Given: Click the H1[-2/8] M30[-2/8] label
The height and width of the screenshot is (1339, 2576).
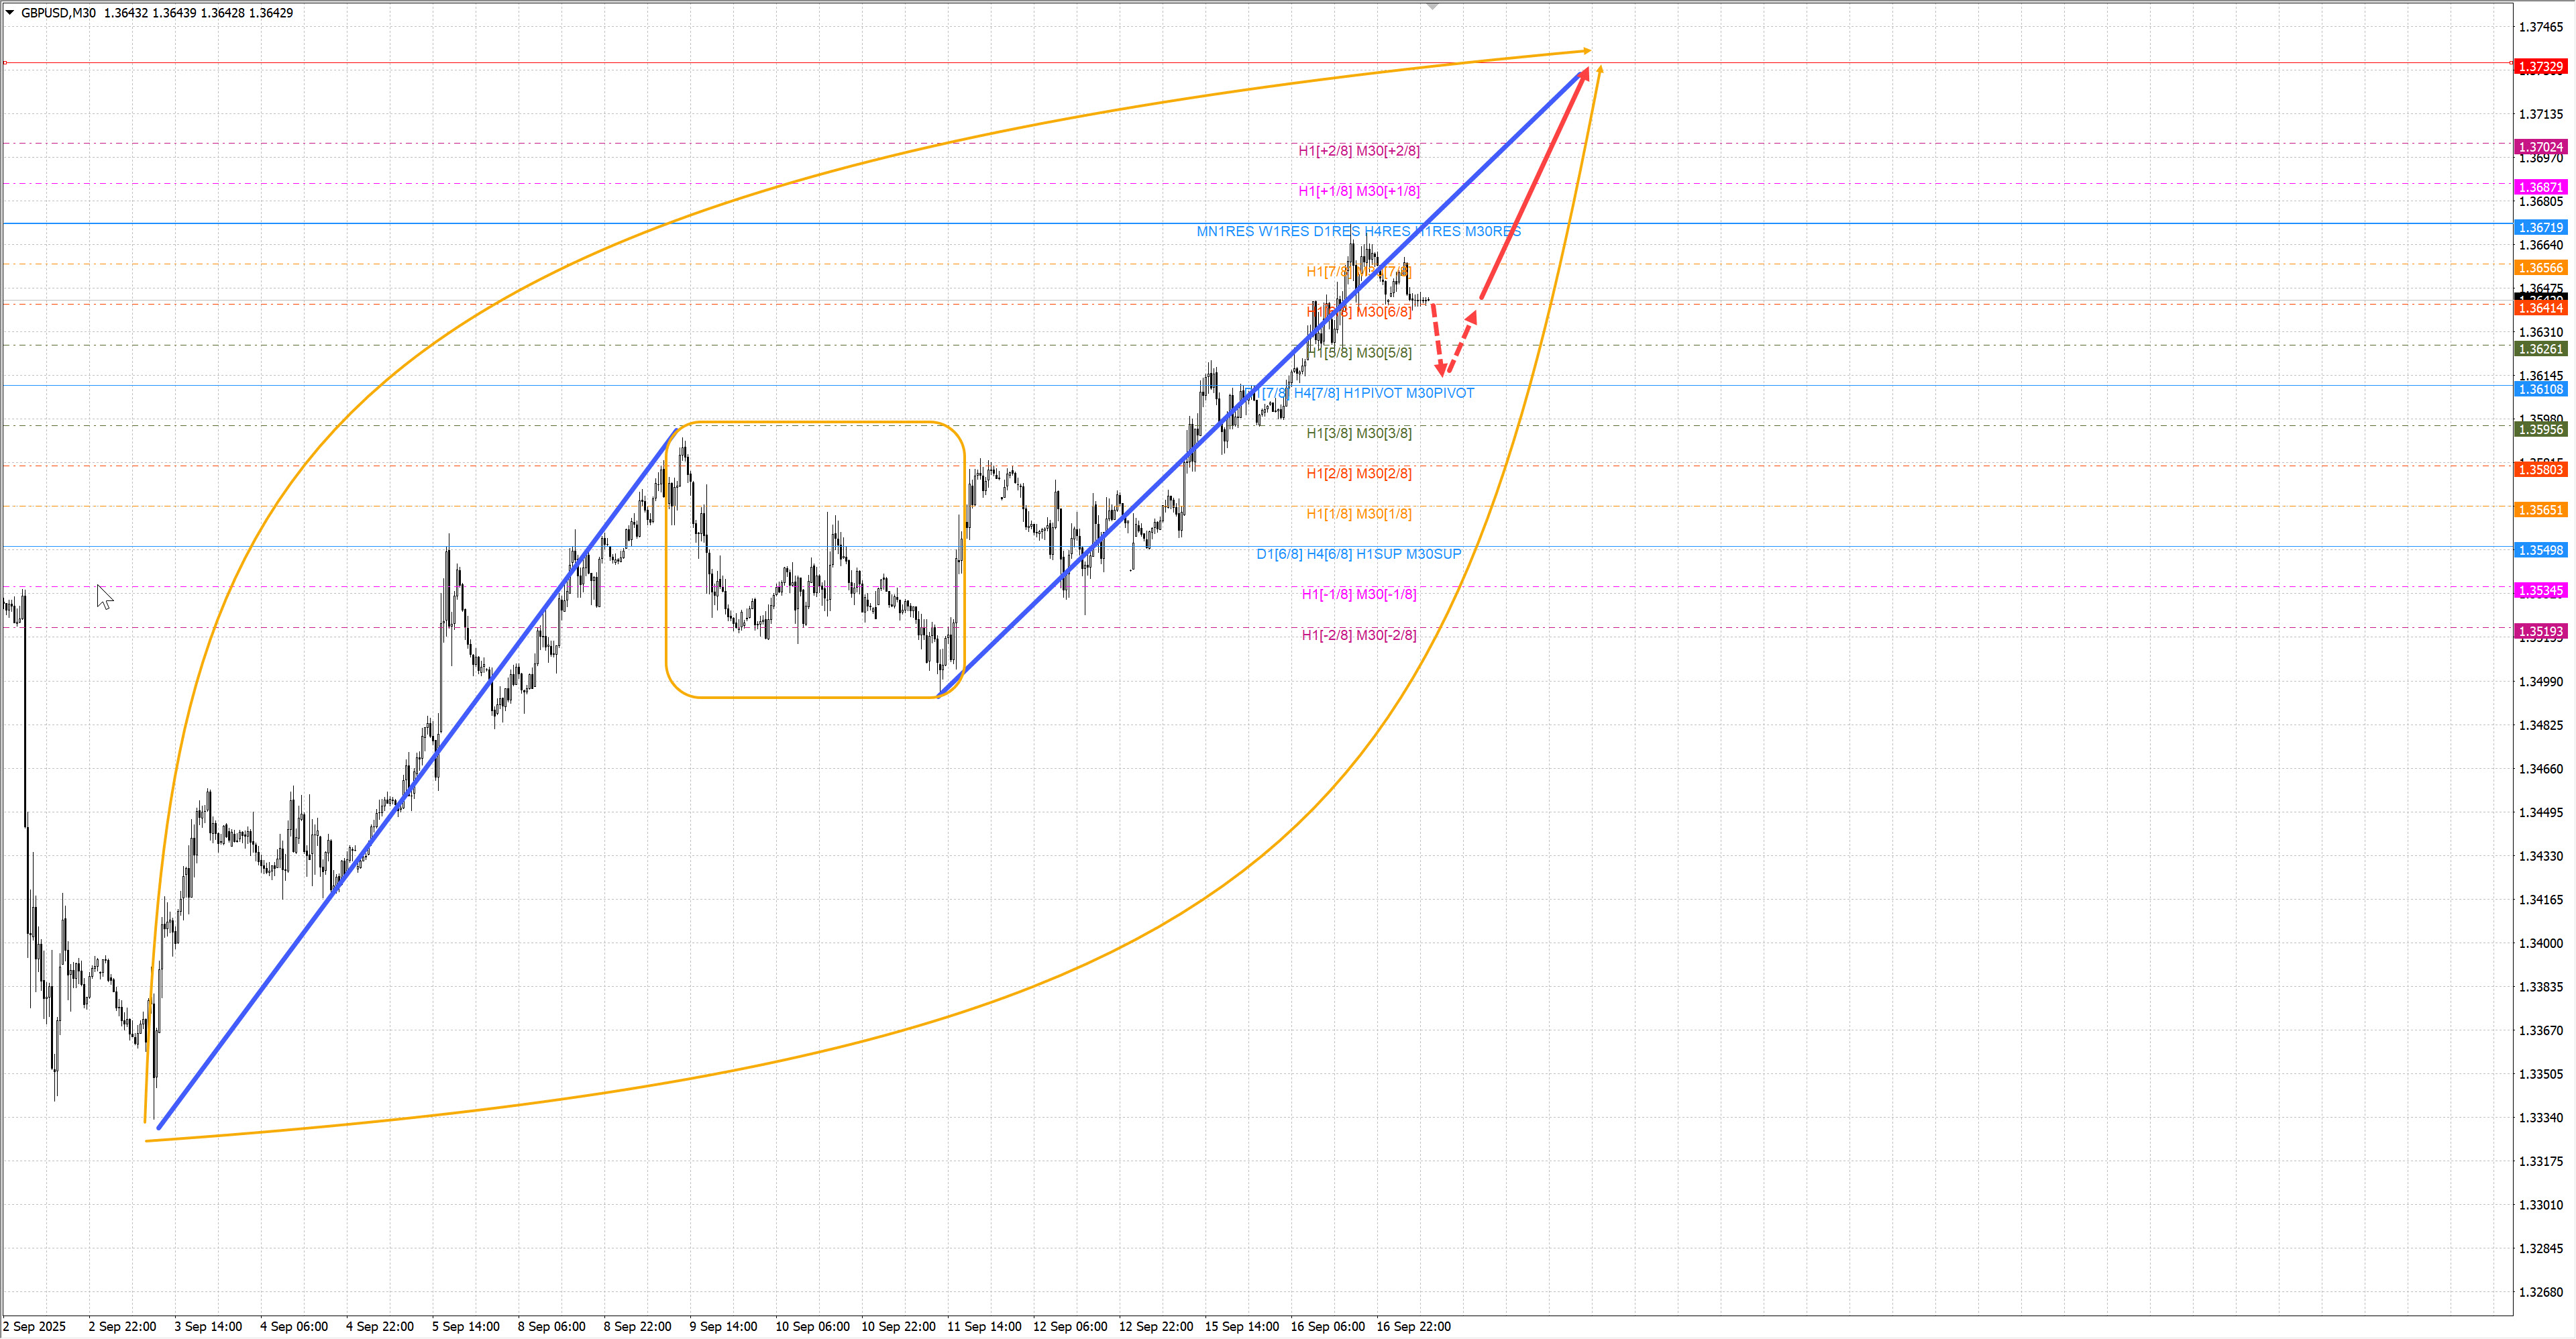Looking at the screenshot, I should [x=1358, y=635].
